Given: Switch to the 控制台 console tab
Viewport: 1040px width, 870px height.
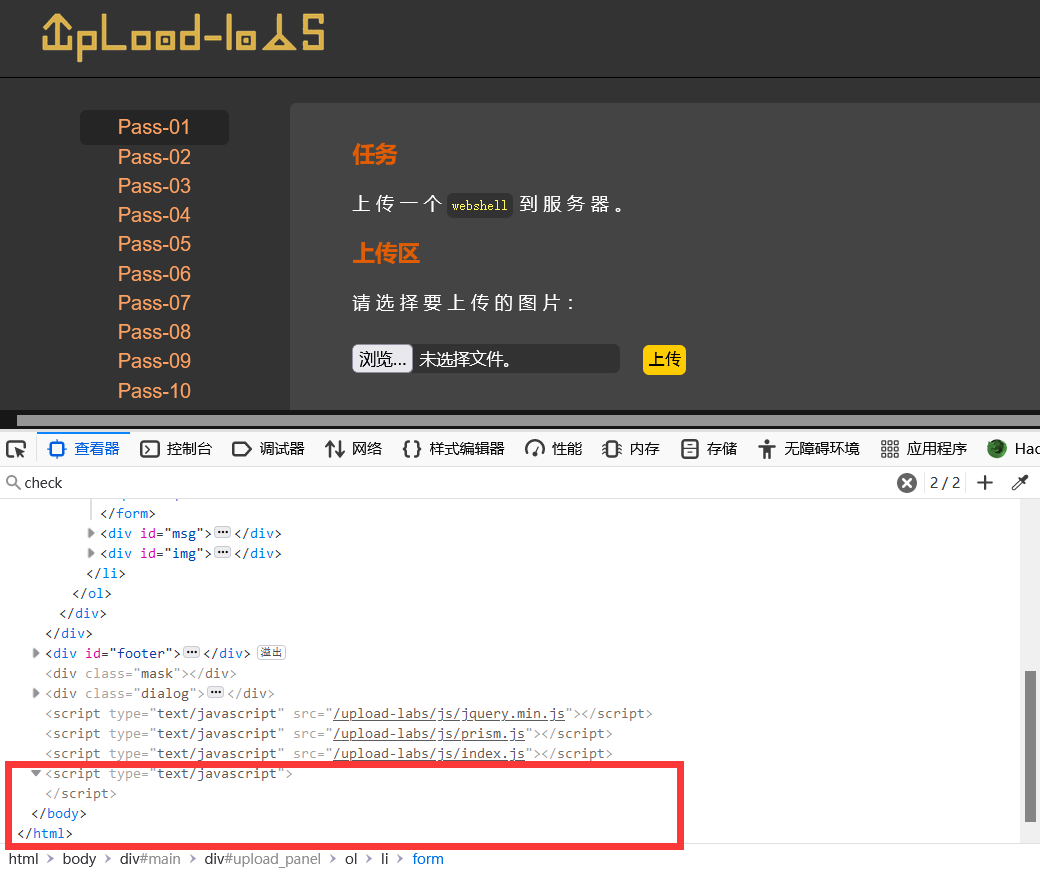Looking at the screenshot, I should (x=176, y=449).
